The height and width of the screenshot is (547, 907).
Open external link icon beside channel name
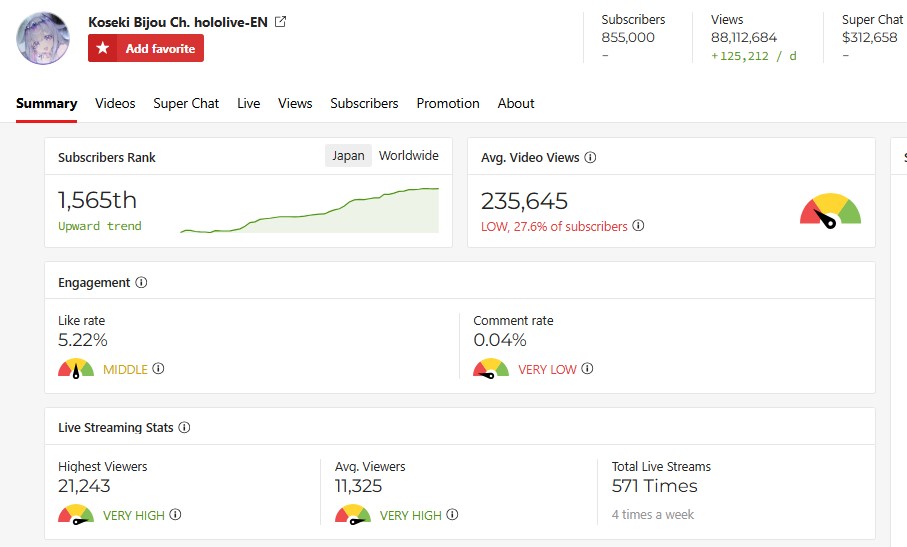tap(281, 22)
